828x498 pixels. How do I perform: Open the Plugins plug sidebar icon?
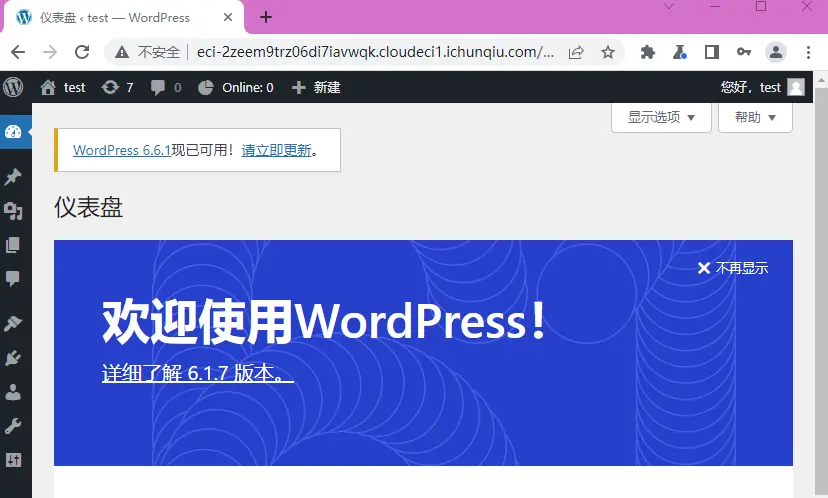pos(13,358)
